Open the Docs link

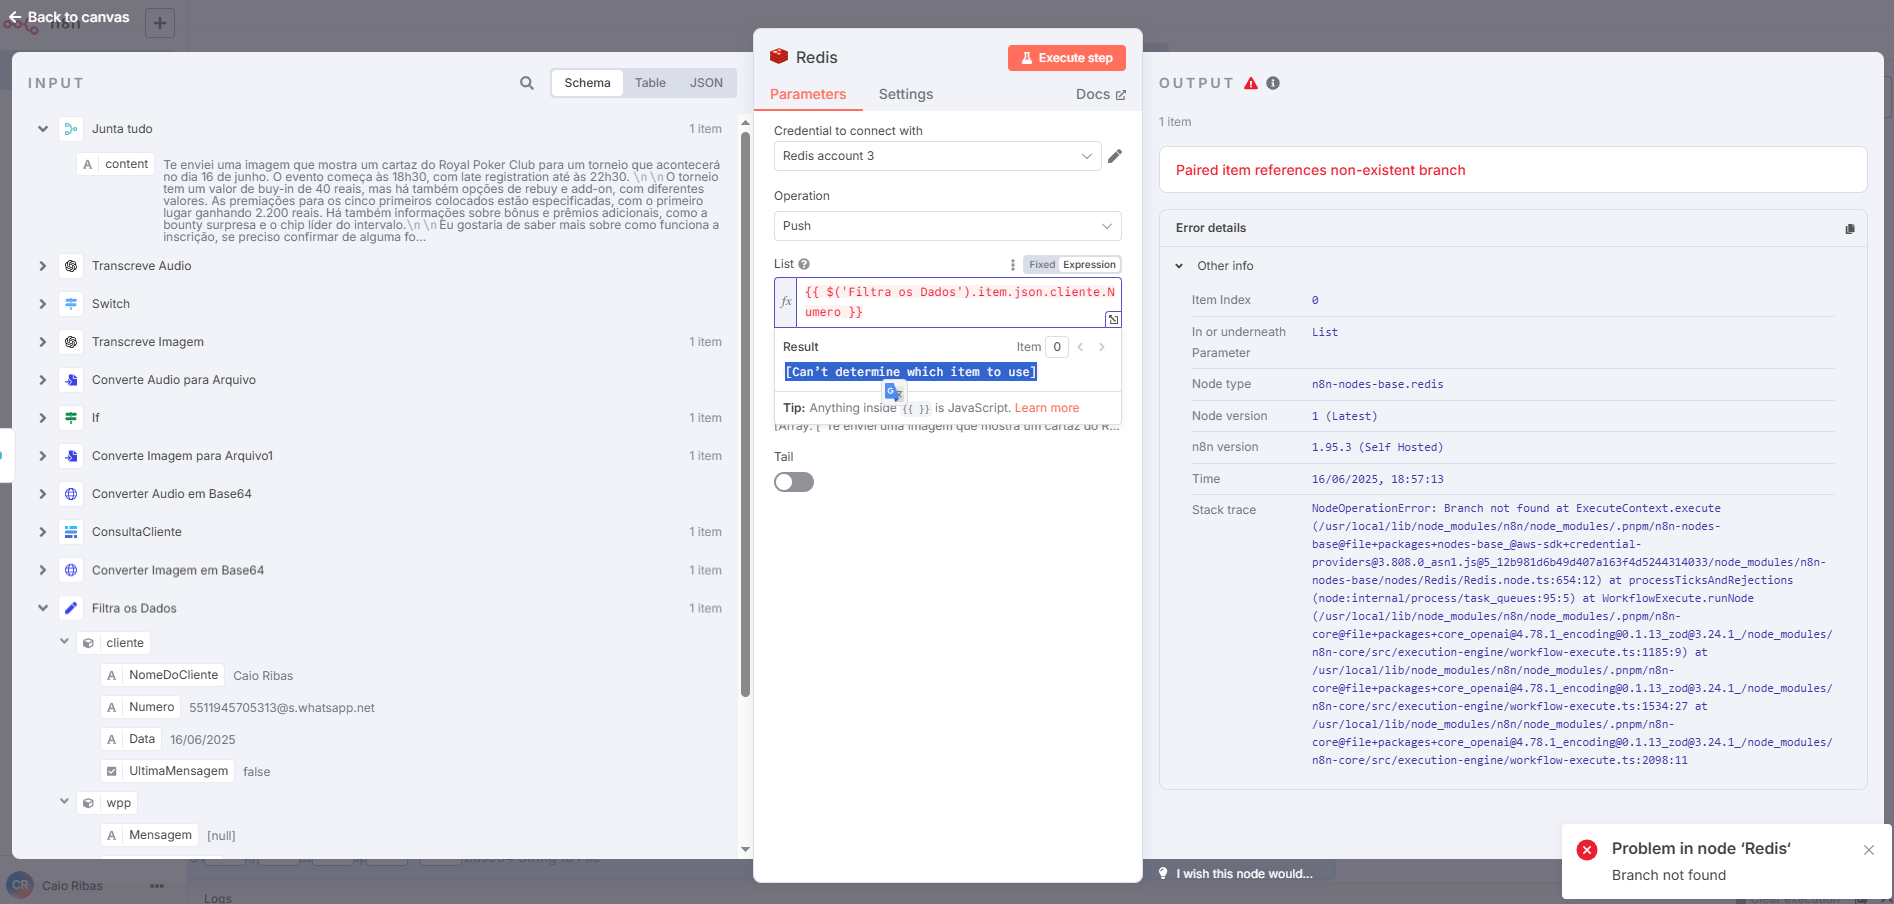(x=1100, y=94)
